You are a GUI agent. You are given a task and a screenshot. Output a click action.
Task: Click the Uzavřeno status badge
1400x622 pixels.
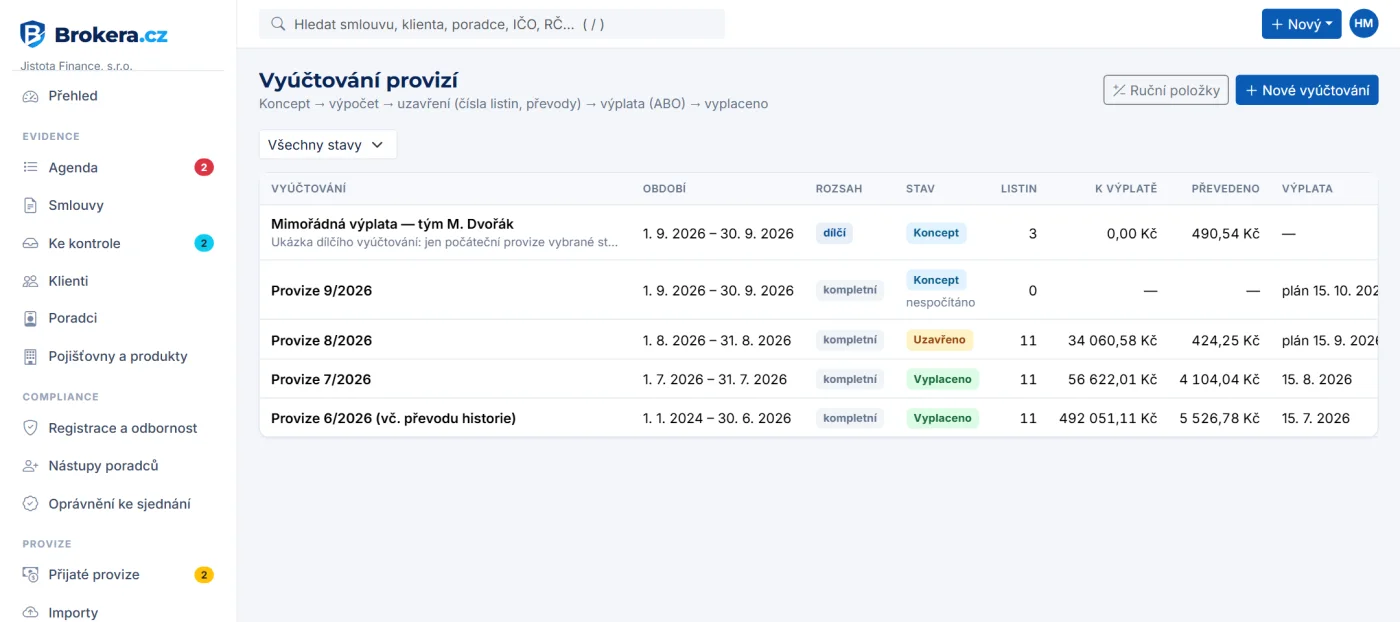click(940, 340)
